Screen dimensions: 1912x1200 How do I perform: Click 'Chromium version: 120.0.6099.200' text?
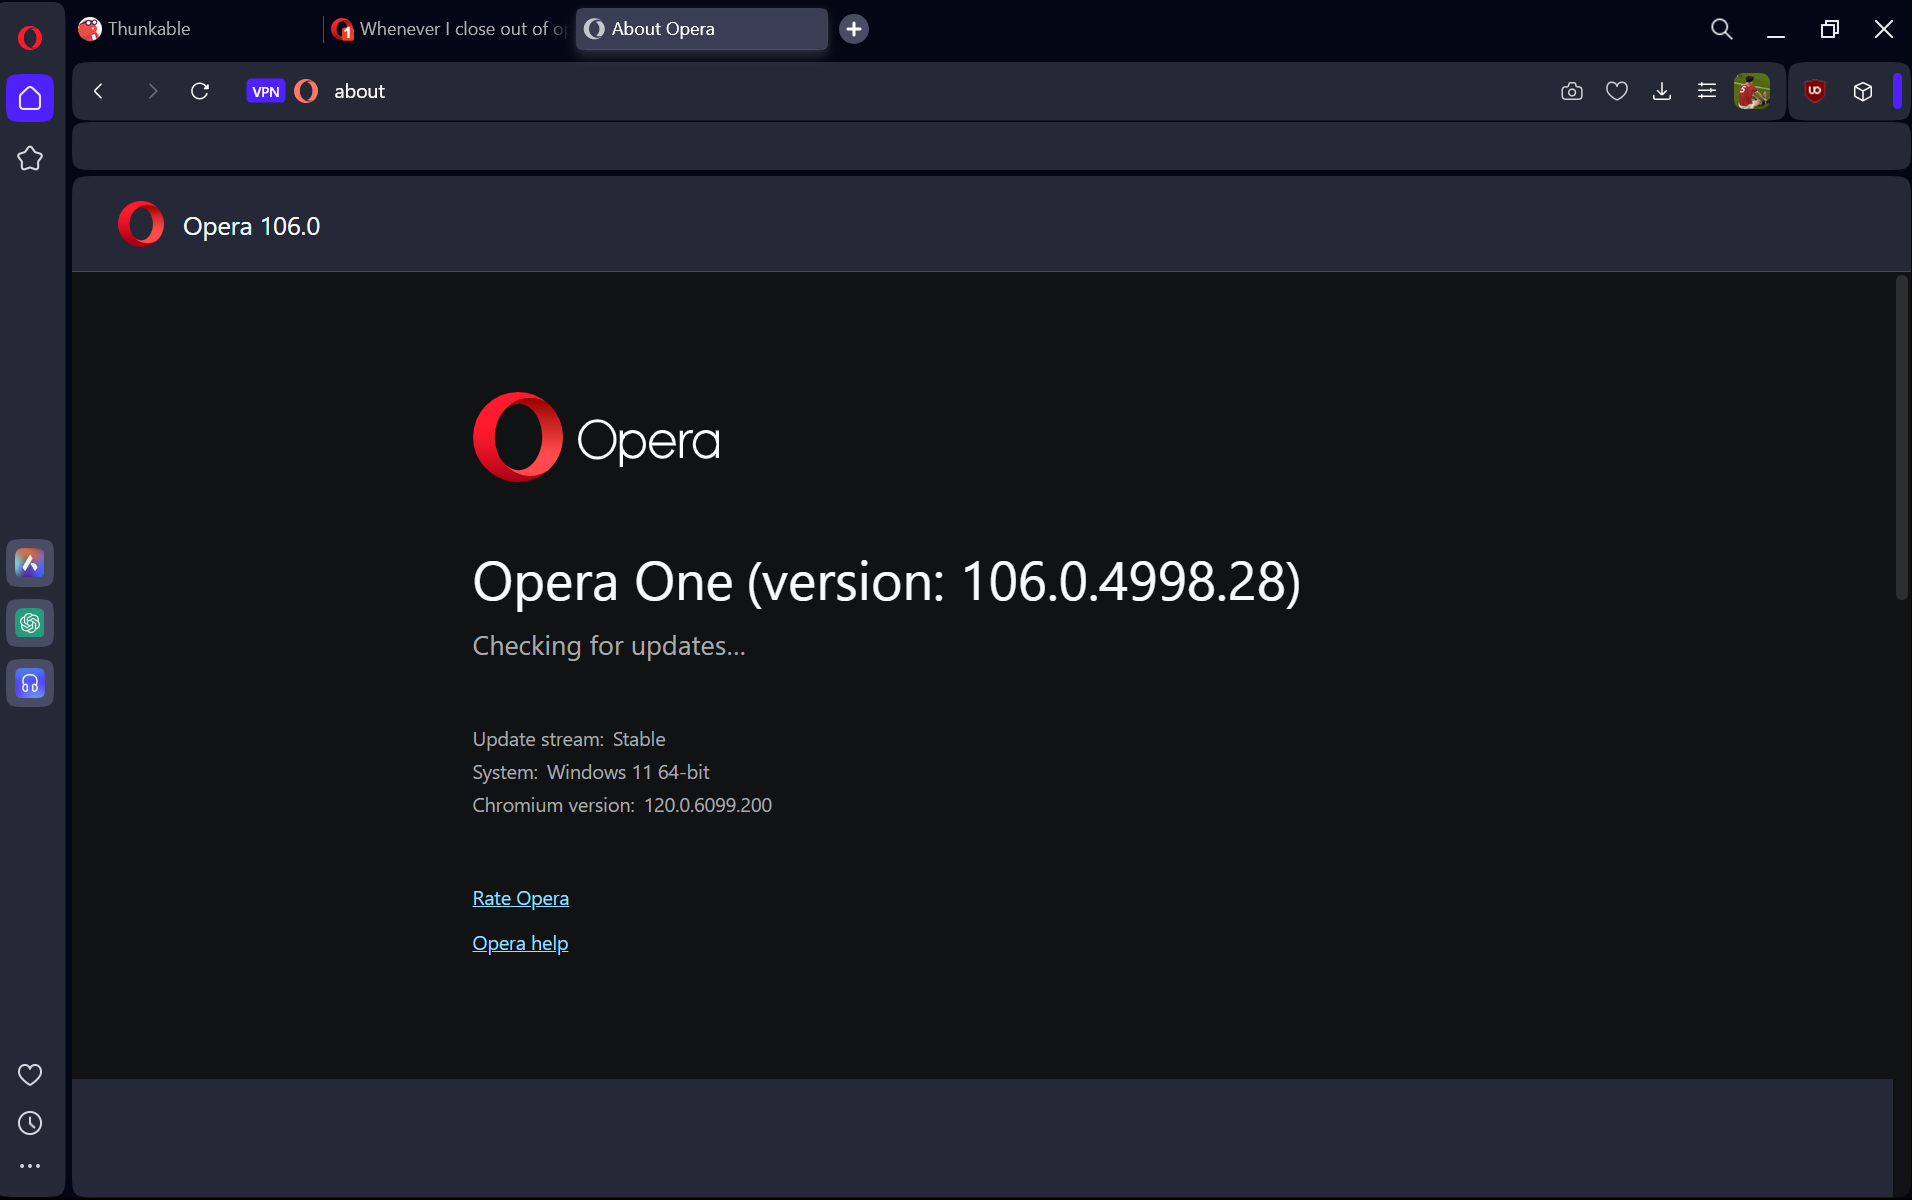(x=622, y=805)
